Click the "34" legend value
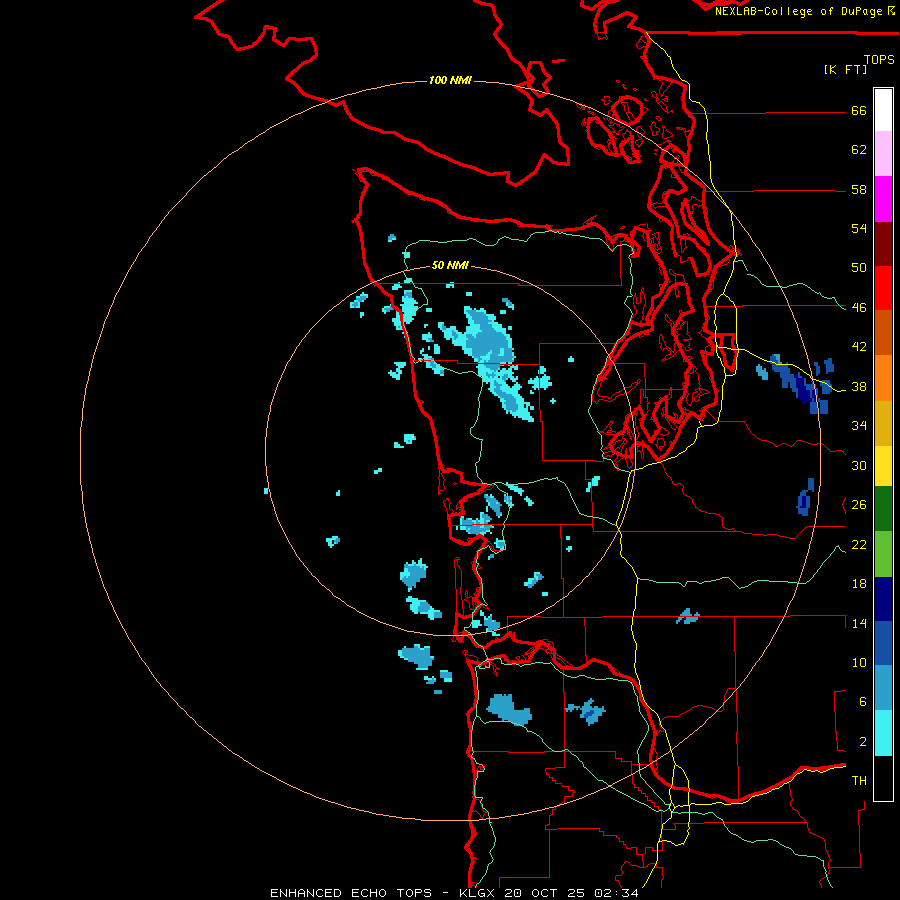Screen dimensions: 900x900 859,426
